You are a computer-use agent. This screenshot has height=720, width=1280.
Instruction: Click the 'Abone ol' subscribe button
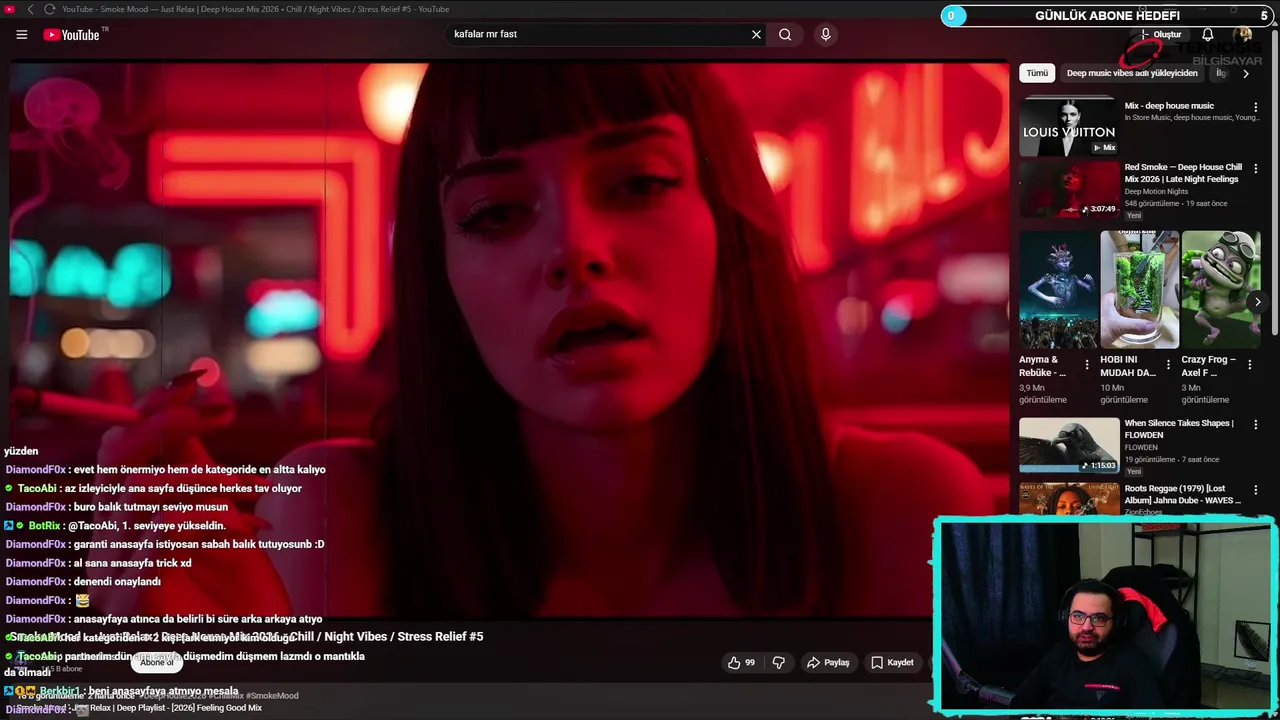coord(156,662)
